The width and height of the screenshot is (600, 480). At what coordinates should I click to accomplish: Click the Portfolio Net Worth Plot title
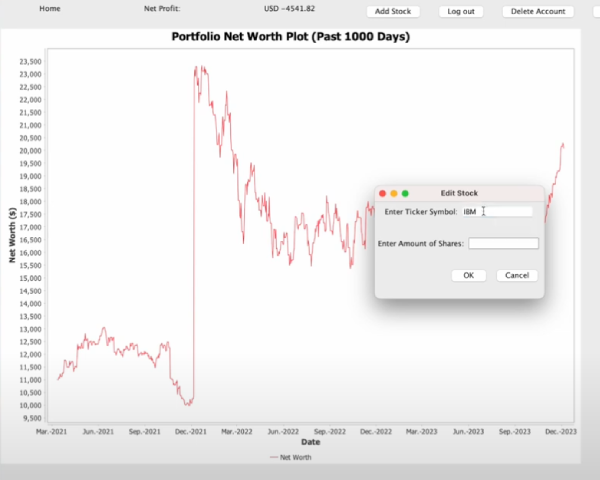[290, 37]
